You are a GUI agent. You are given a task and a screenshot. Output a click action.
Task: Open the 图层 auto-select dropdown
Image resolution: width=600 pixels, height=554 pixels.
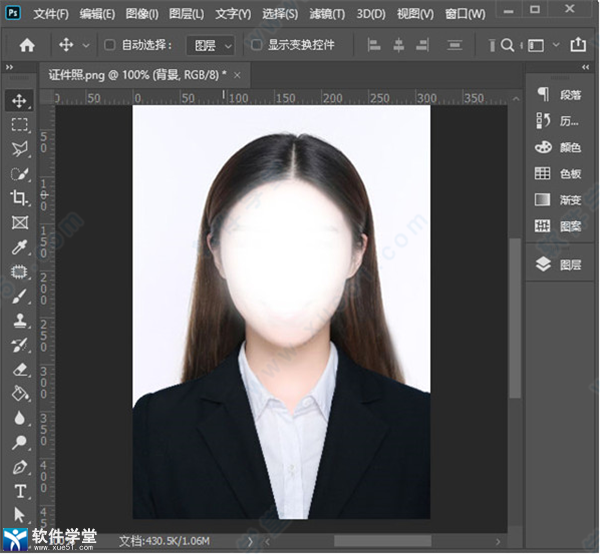(x=212, y=45)
